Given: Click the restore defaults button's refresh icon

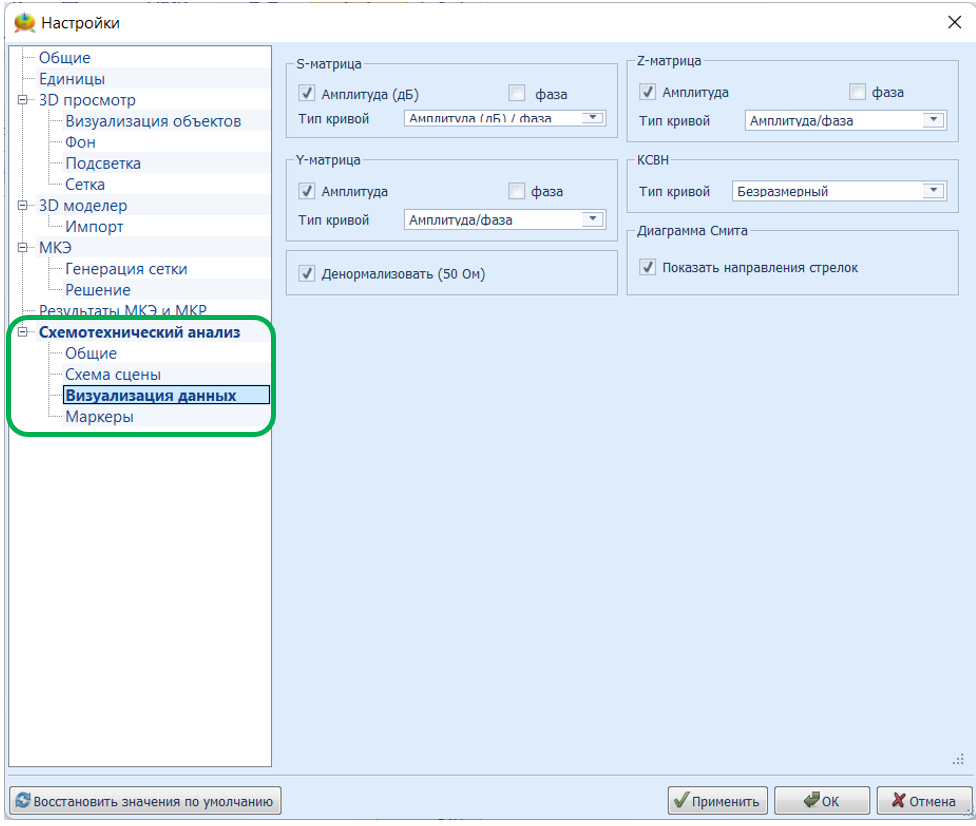Looking at the screenshot, I should tap(23, 801).
